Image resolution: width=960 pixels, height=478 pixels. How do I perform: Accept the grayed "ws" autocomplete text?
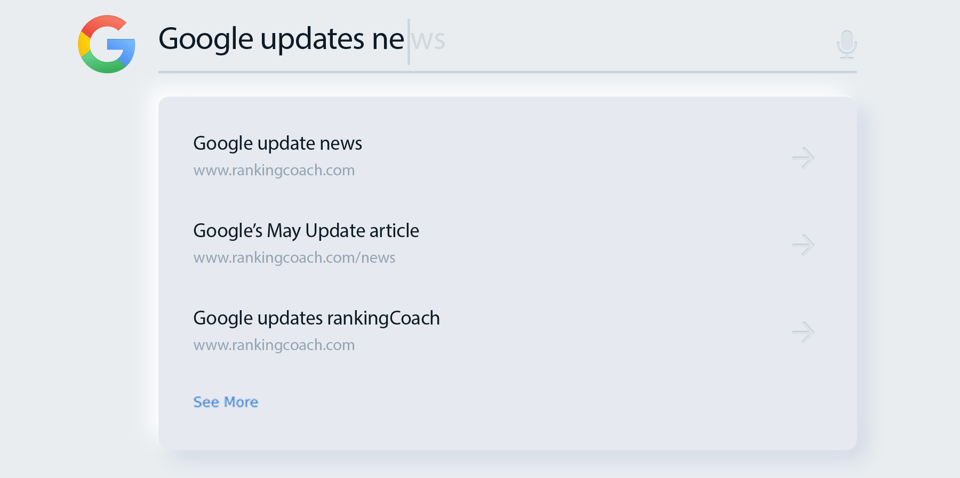coord(428,40)
